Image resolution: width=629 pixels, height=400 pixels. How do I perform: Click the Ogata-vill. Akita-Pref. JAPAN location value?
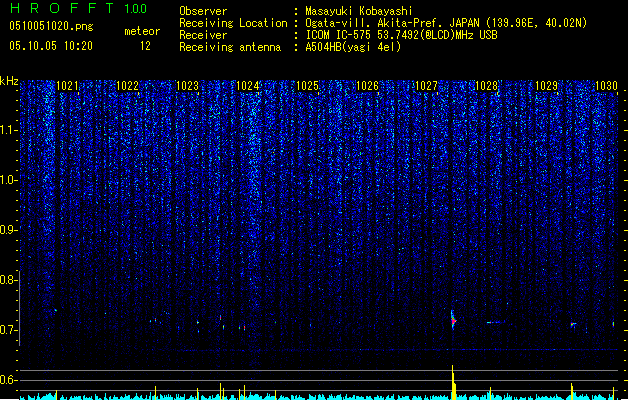[446, 23]
